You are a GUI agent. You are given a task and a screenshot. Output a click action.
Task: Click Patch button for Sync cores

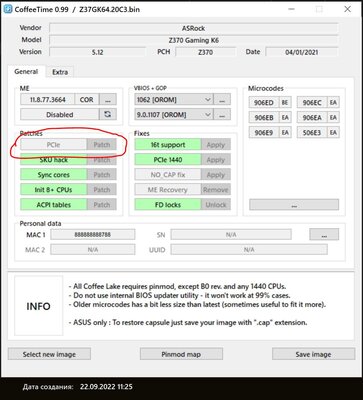point(102,175)
